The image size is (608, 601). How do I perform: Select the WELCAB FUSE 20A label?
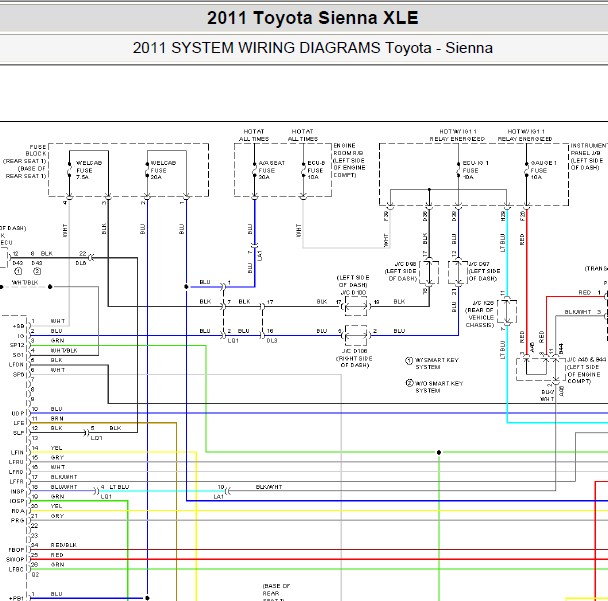(163, 170)
